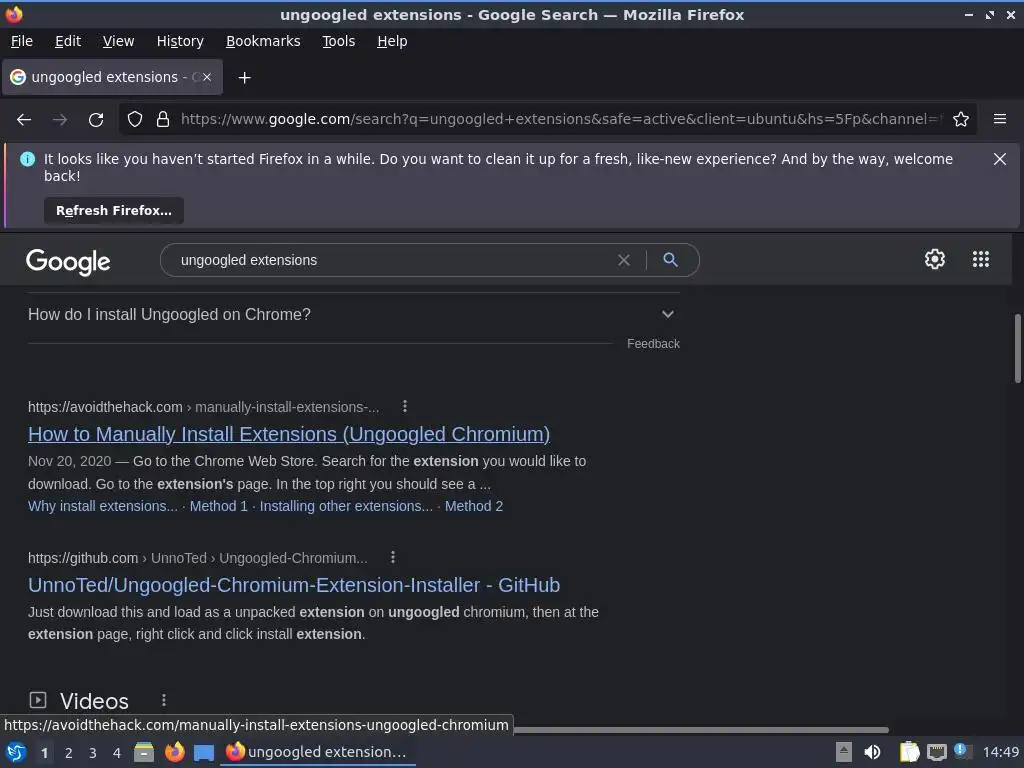The image size is (1024, 768).
Task: Clear the Google search box text
Action: click(x=624, y=260)
